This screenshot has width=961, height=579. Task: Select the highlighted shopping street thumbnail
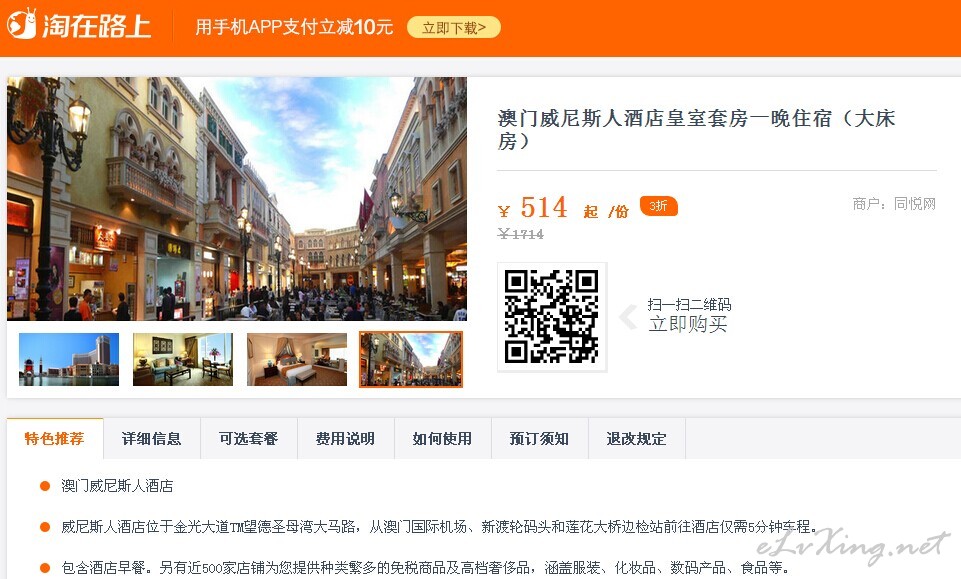tap(411, 359)
